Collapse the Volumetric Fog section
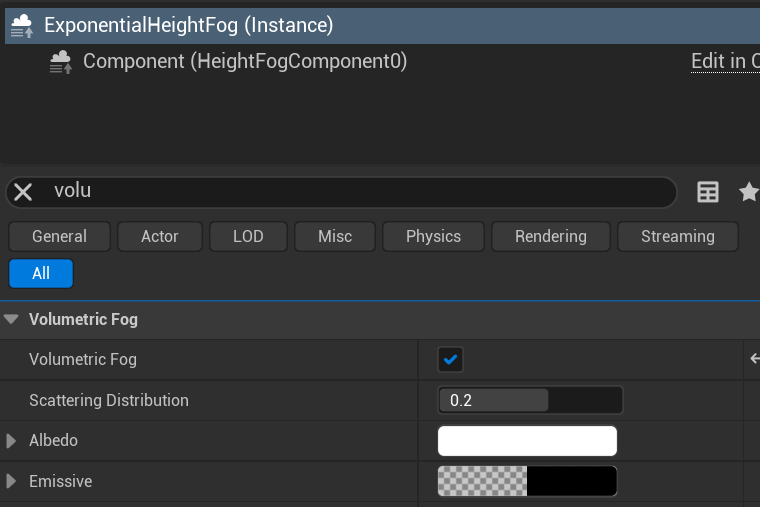The width and height of the screenshot is (760, 507). tap(12, 320)
